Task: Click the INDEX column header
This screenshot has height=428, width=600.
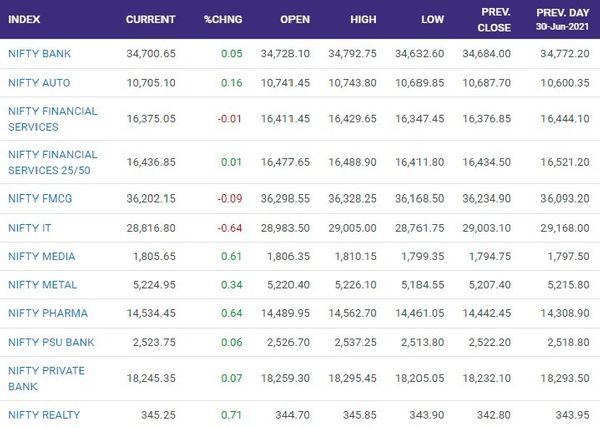Action: [24, 20]
